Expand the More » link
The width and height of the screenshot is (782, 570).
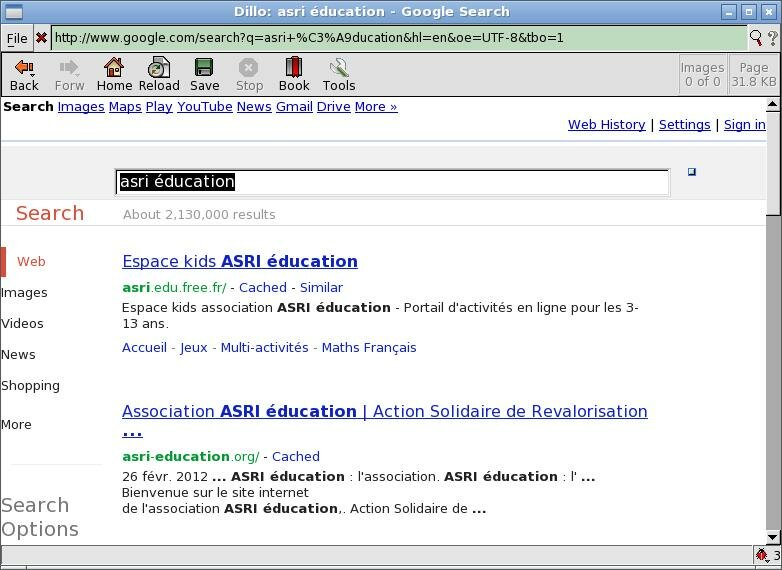pos(376,107)
